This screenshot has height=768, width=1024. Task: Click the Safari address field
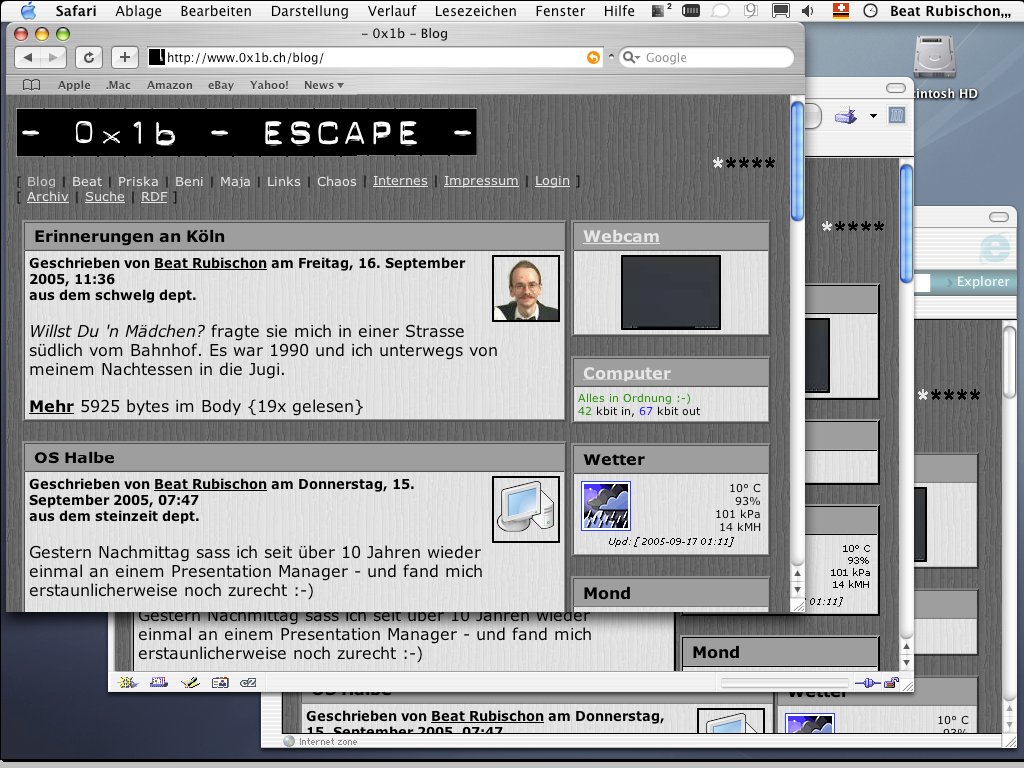[374, 57]
